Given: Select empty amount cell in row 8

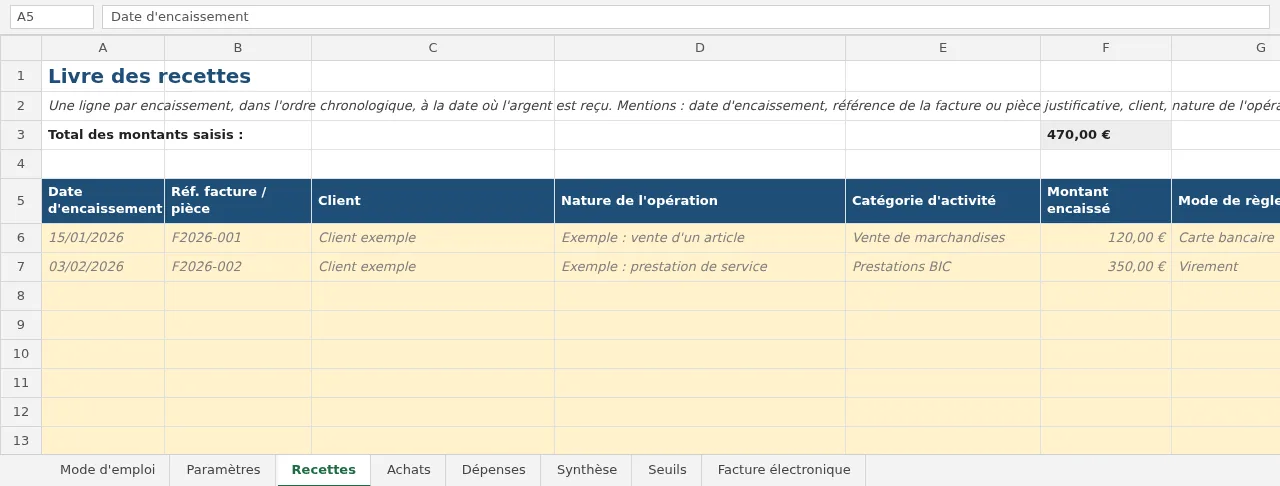Looking at the screenshot, I should coord(1106,296).
